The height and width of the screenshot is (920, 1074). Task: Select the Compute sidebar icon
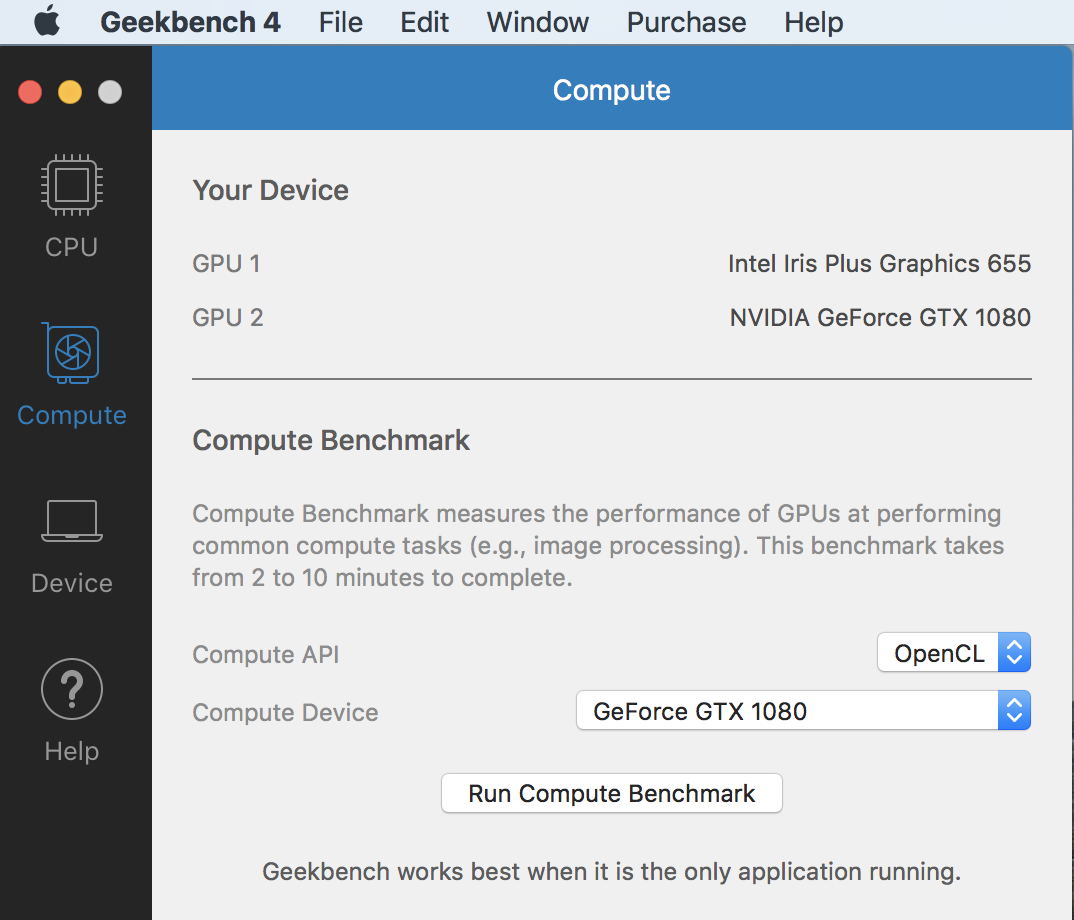[71, 353]
